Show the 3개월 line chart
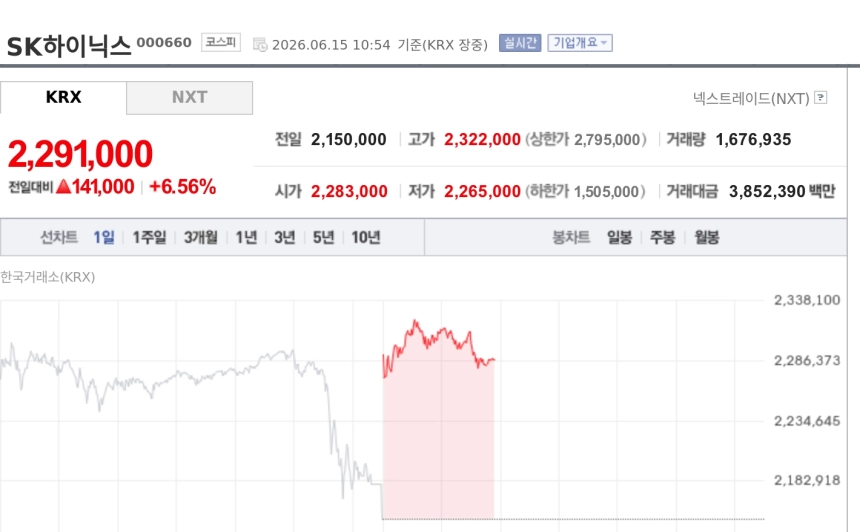 coord(201,237)
